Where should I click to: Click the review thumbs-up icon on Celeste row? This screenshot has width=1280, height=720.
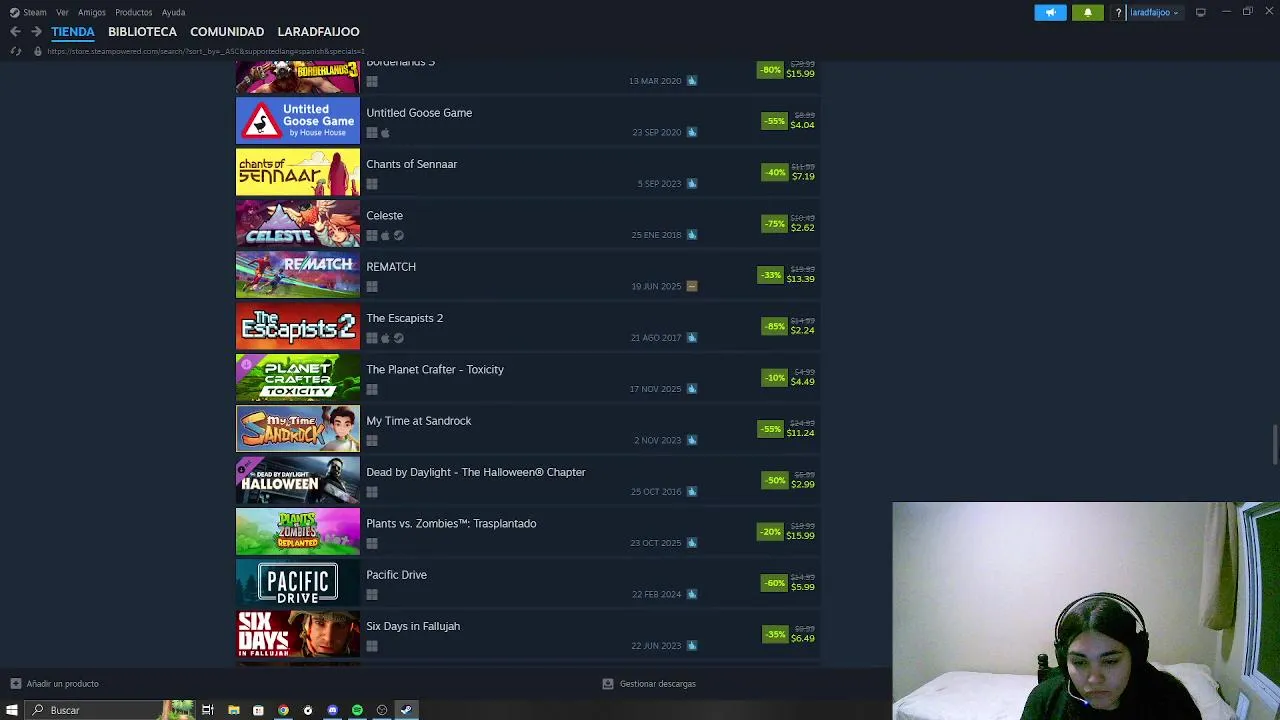pos(692,235)
